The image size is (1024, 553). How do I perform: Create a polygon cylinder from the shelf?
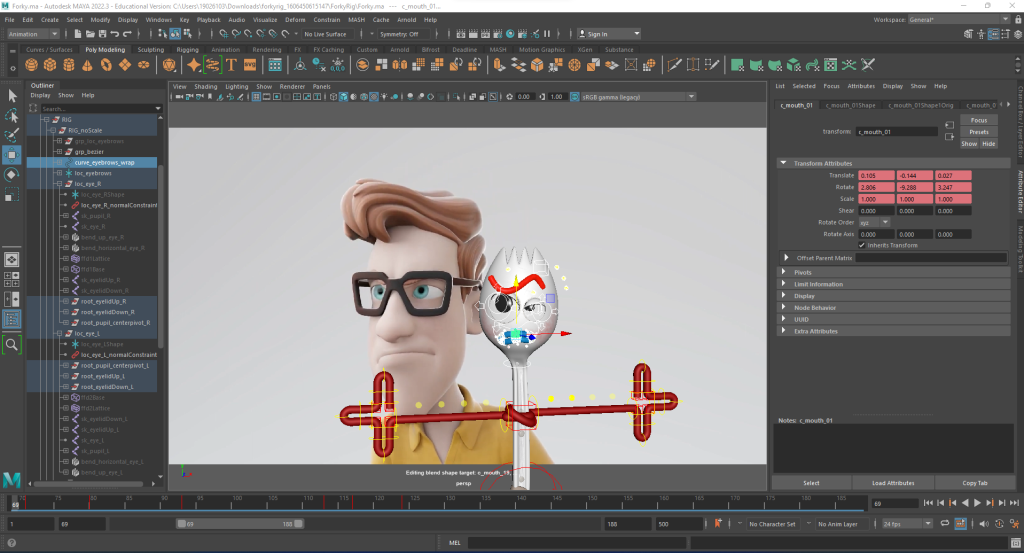(69, 65)
